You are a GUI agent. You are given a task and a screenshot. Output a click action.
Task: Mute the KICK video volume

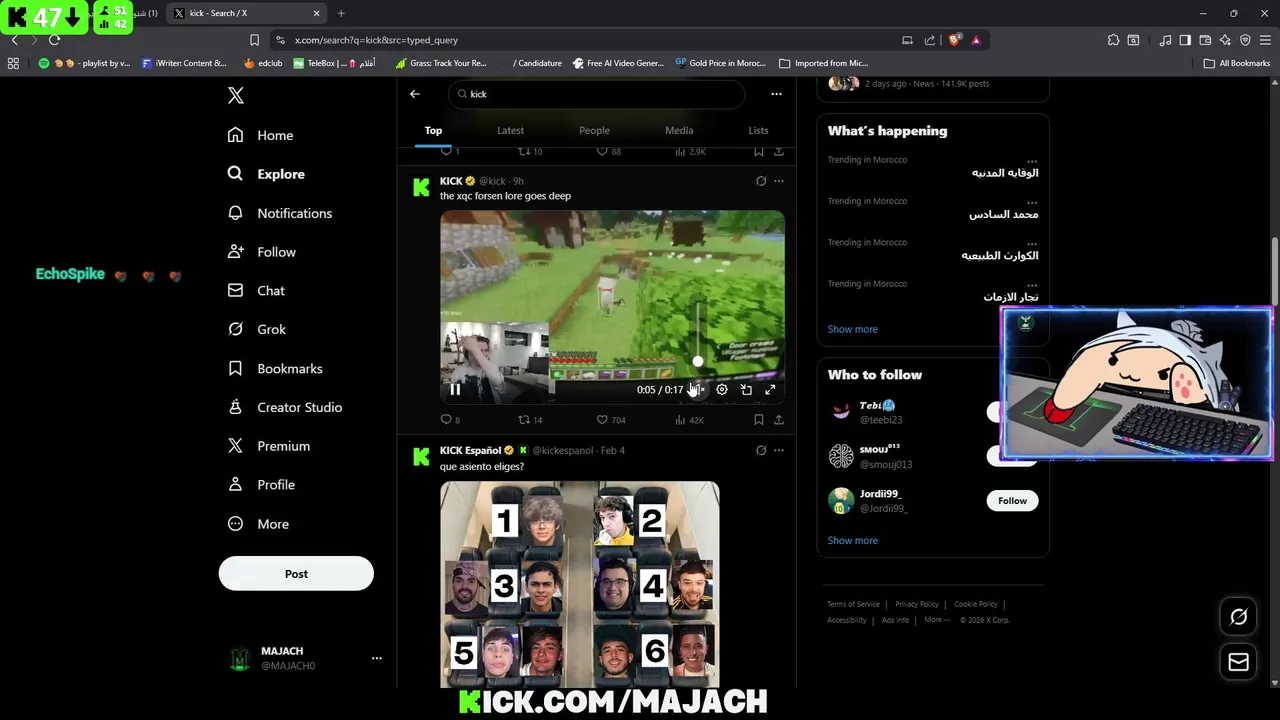(x=698, y=390)
